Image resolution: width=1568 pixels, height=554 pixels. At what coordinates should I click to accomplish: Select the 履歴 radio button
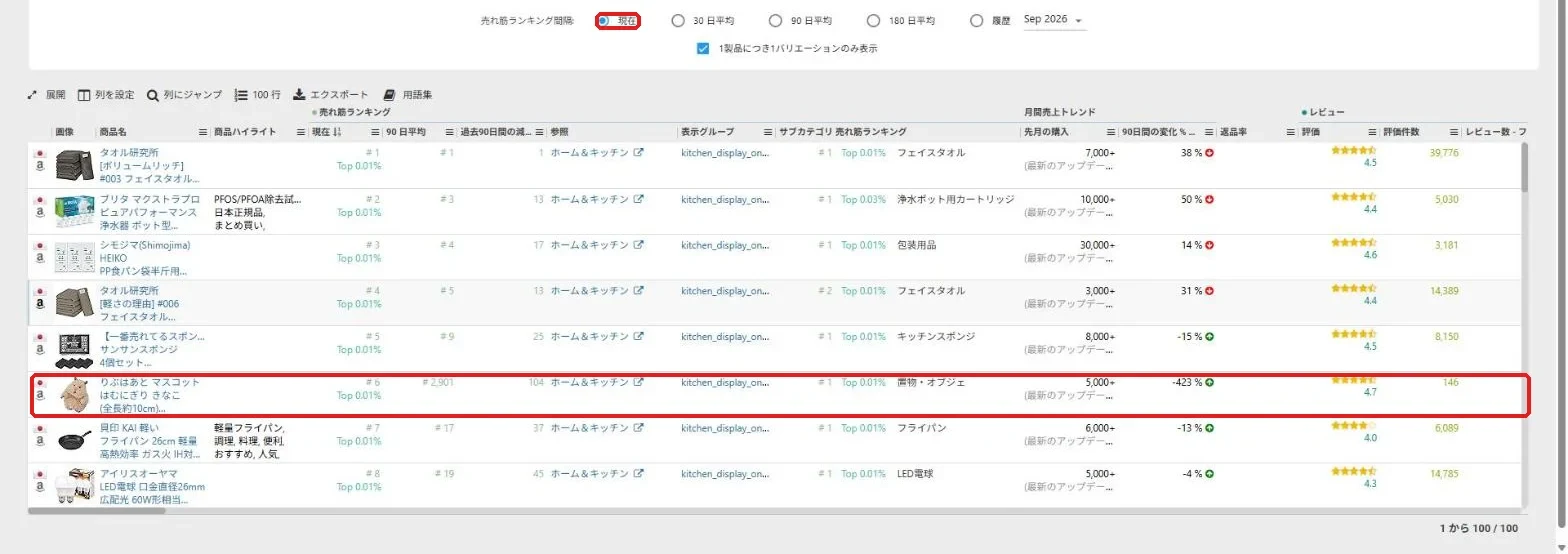[977, 20]
